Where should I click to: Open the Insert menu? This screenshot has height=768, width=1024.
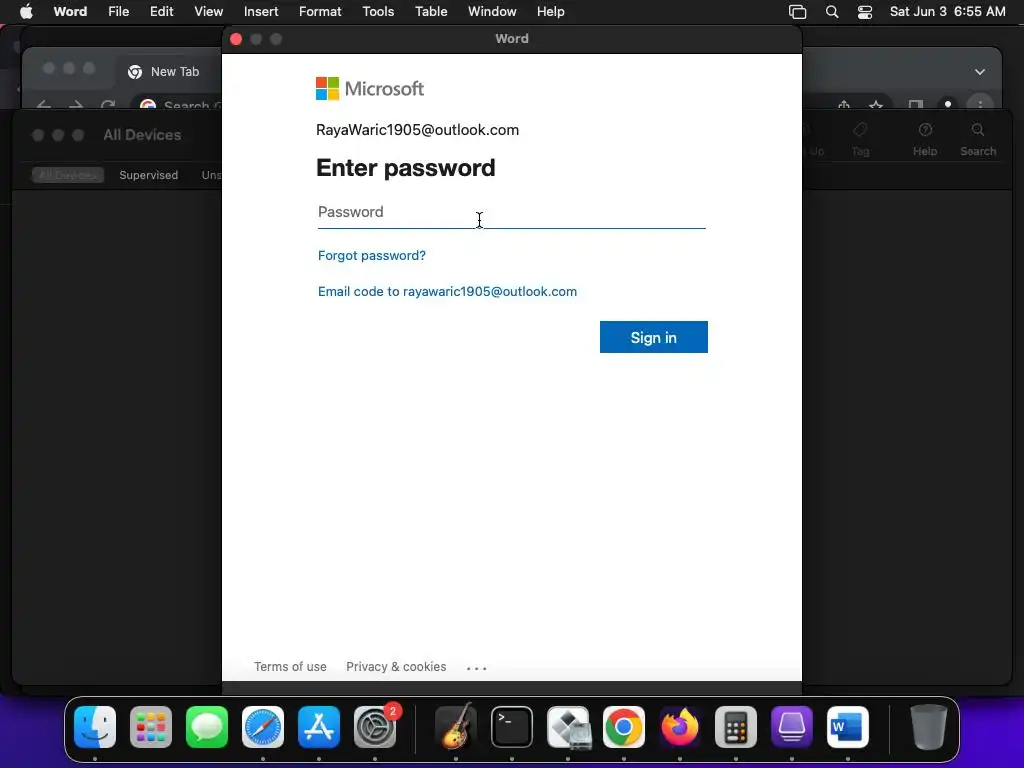click(261, 12)
